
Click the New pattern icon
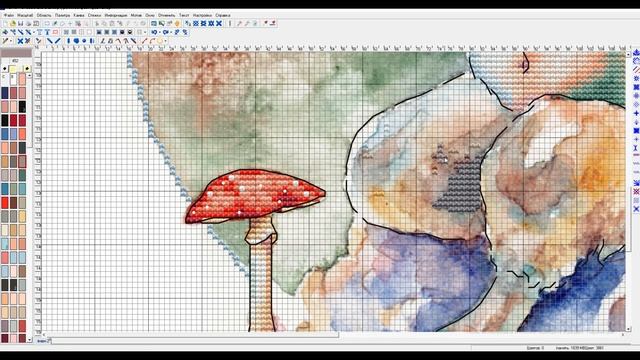pyautogui.click(x=5, y=23)
